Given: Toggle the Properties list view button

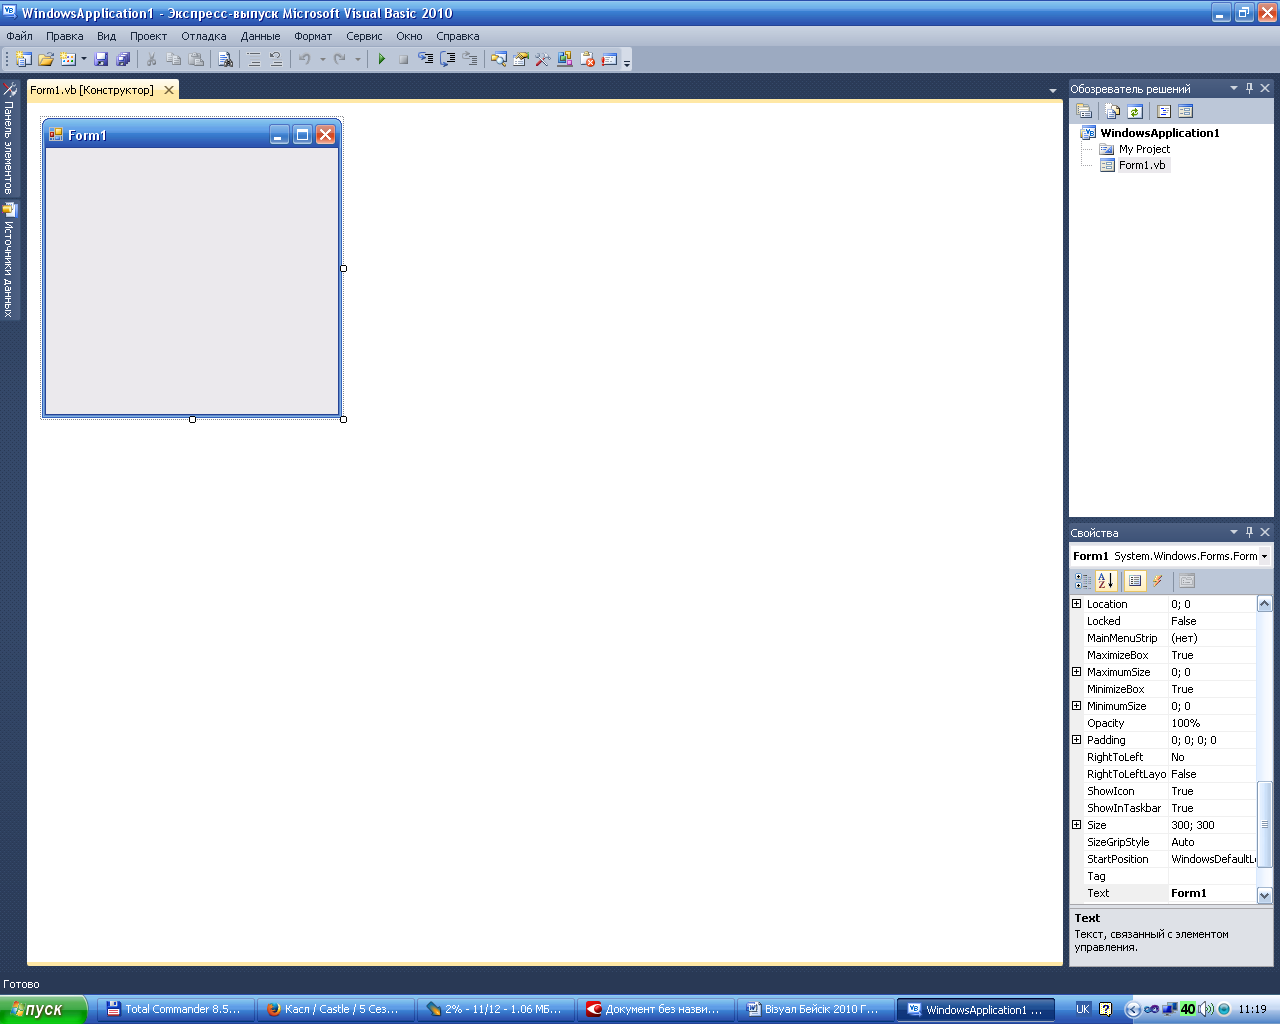Looking at the screenshot, I should tap(1135, 581).
